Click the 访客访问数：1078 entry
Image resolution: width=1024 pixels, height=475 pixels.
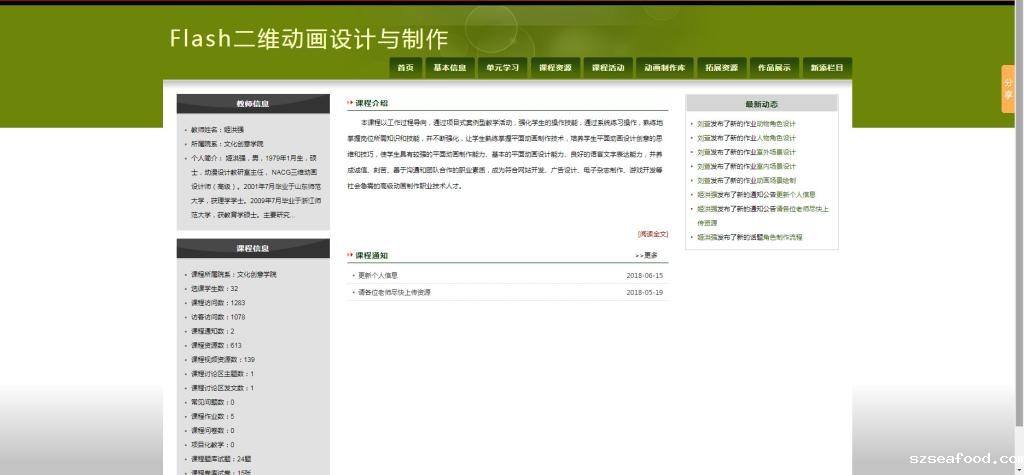tap(218, 318)
